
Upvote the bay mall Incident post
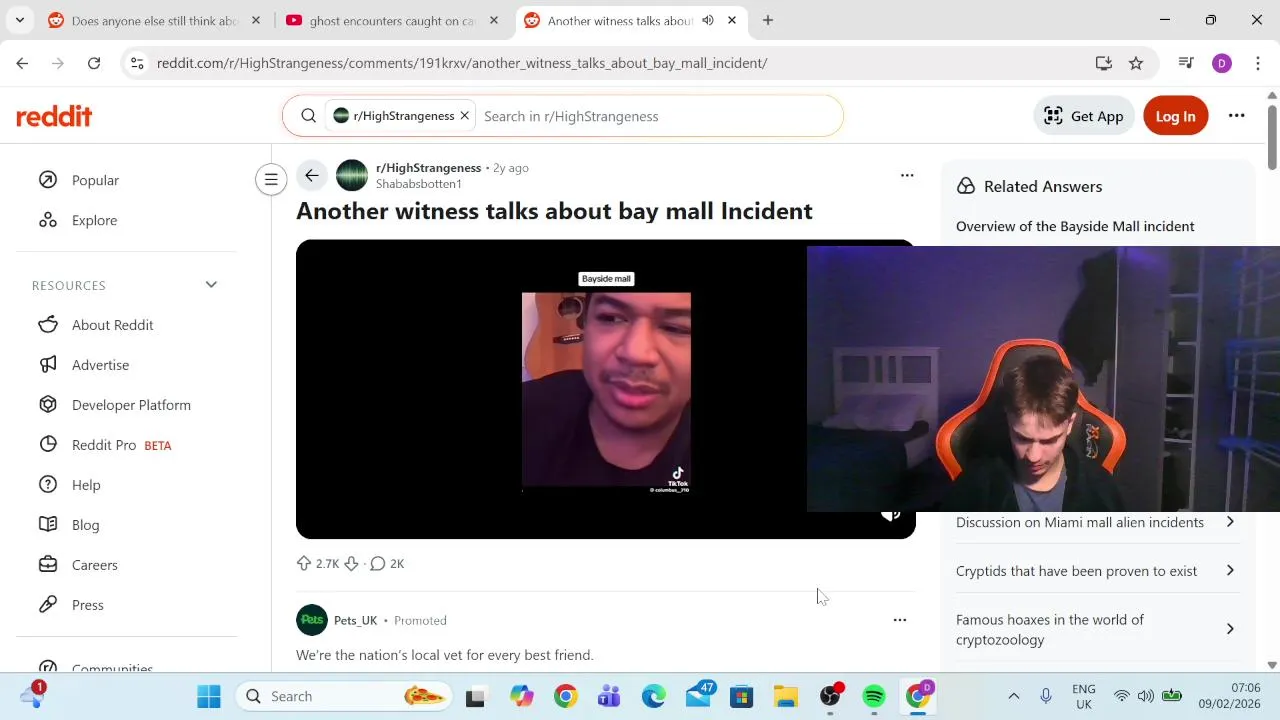(x=304, y=564)
